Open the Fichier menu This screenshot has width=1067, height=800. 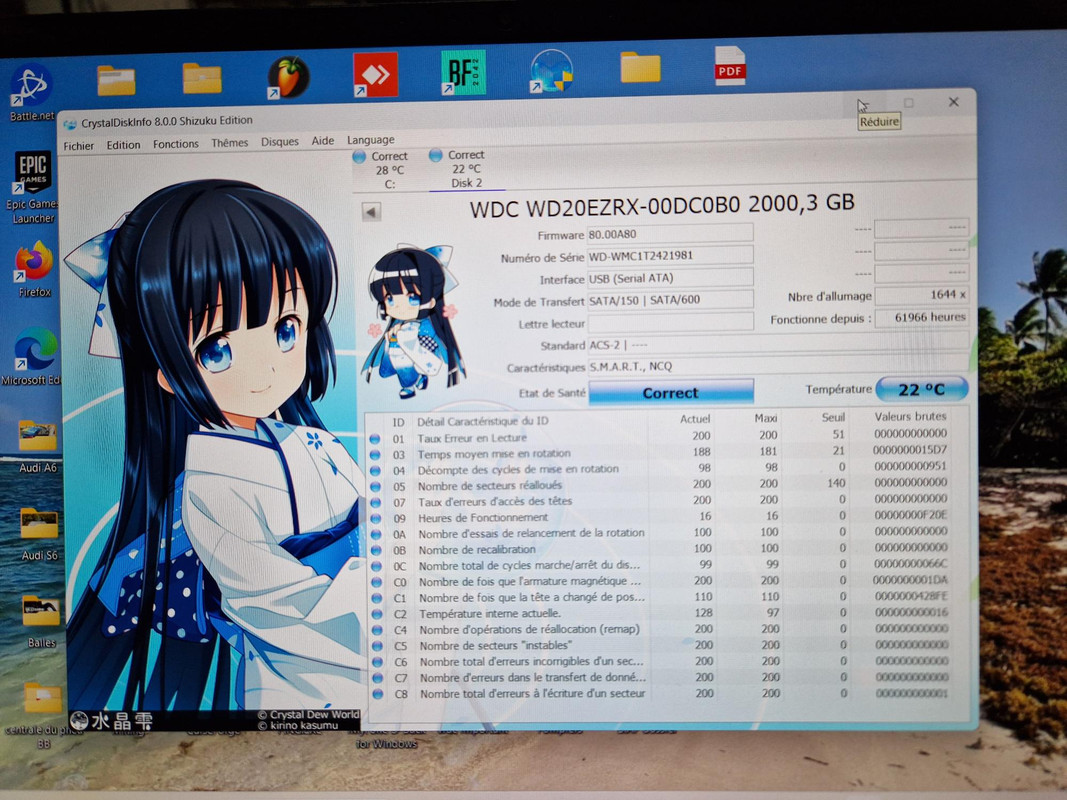click(79, 146)
